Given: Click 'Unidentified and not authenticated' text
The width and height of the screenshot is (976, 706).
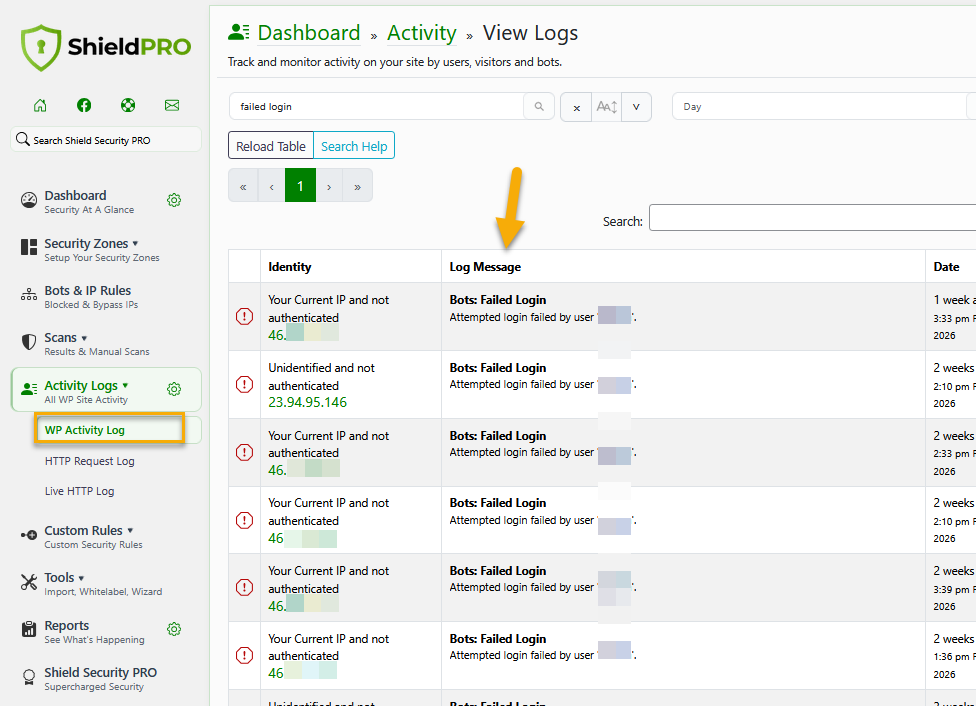Looking at the screenshot, I should click(x=321, y=377).
